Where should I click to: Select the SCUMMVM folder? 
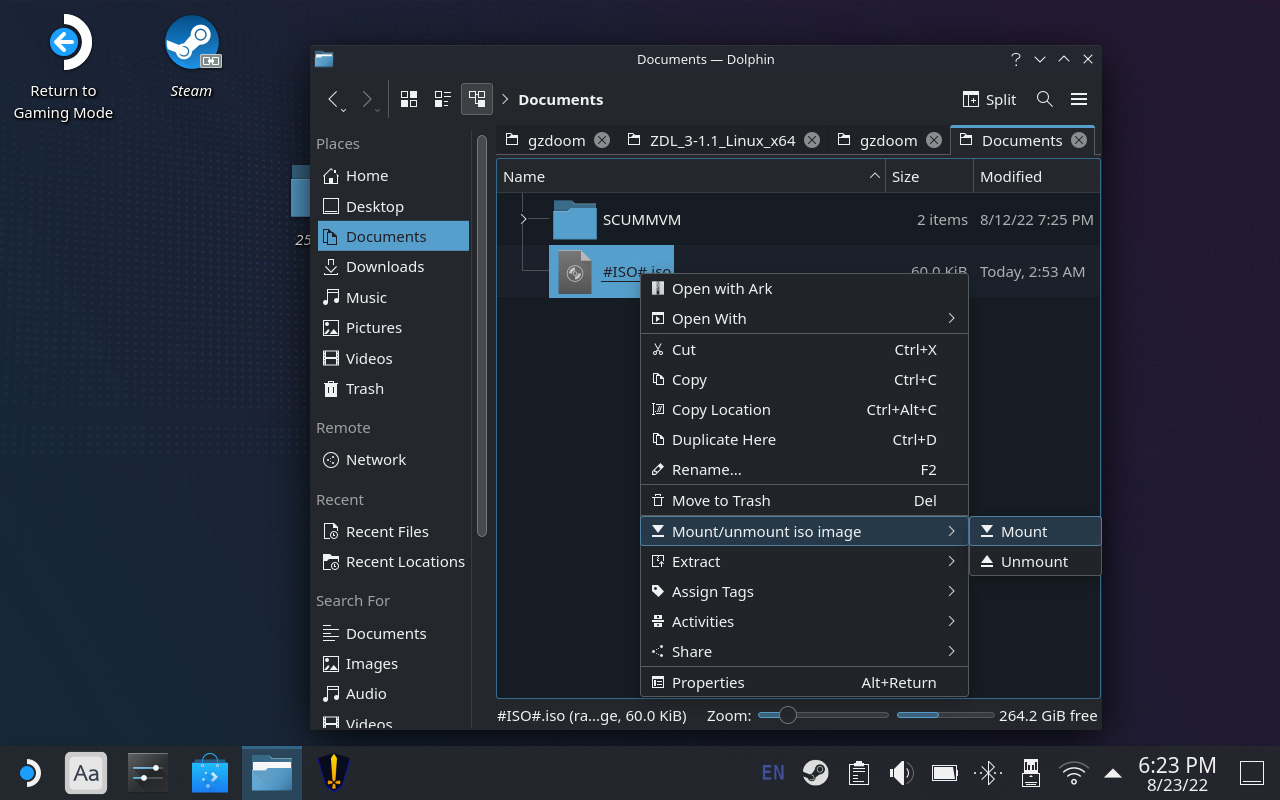coord(617,220)
